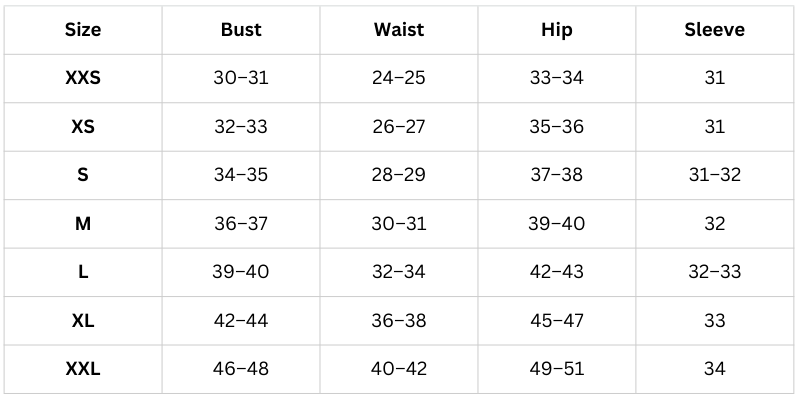Select the XS waist measurement 26–27
This screenshot has width=800, height=400.
coord(399,127)
